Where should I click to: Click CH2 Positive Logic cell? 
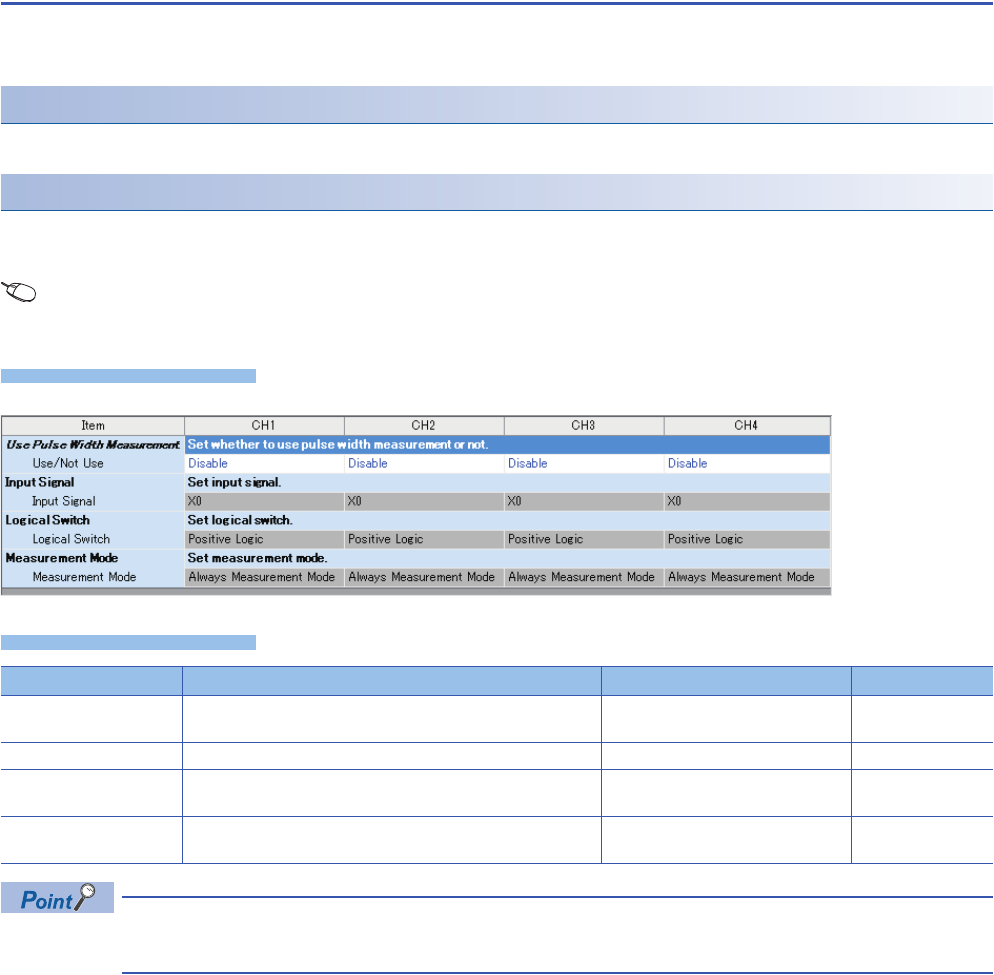point(424,539)
